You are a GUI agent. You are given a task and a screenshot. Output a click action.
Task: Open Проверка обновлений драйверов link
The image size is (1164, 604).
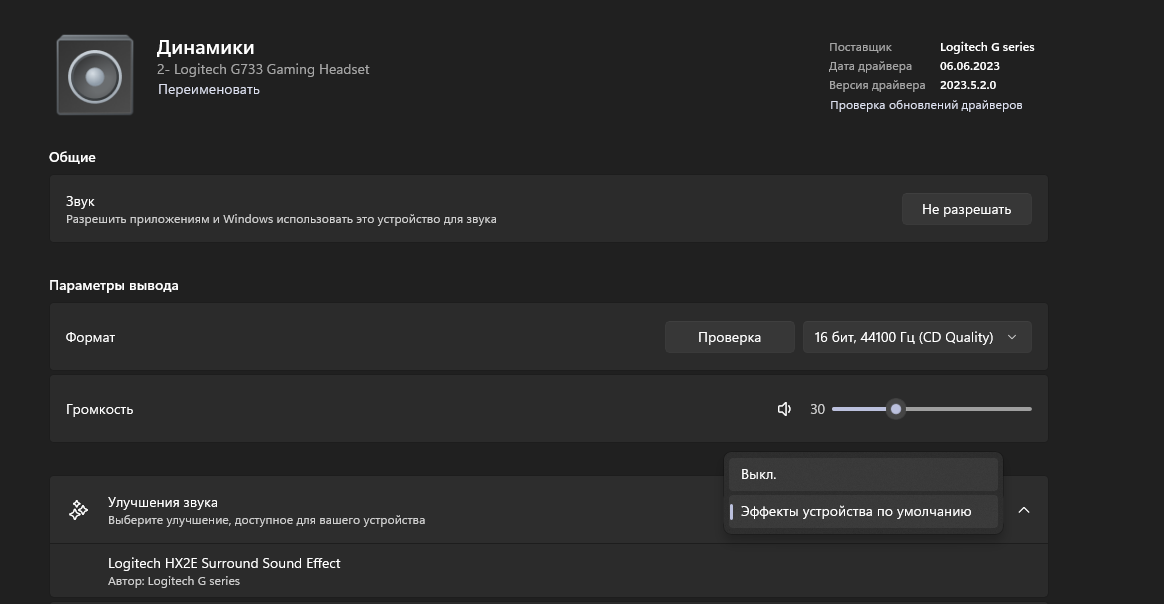[926, 105]
